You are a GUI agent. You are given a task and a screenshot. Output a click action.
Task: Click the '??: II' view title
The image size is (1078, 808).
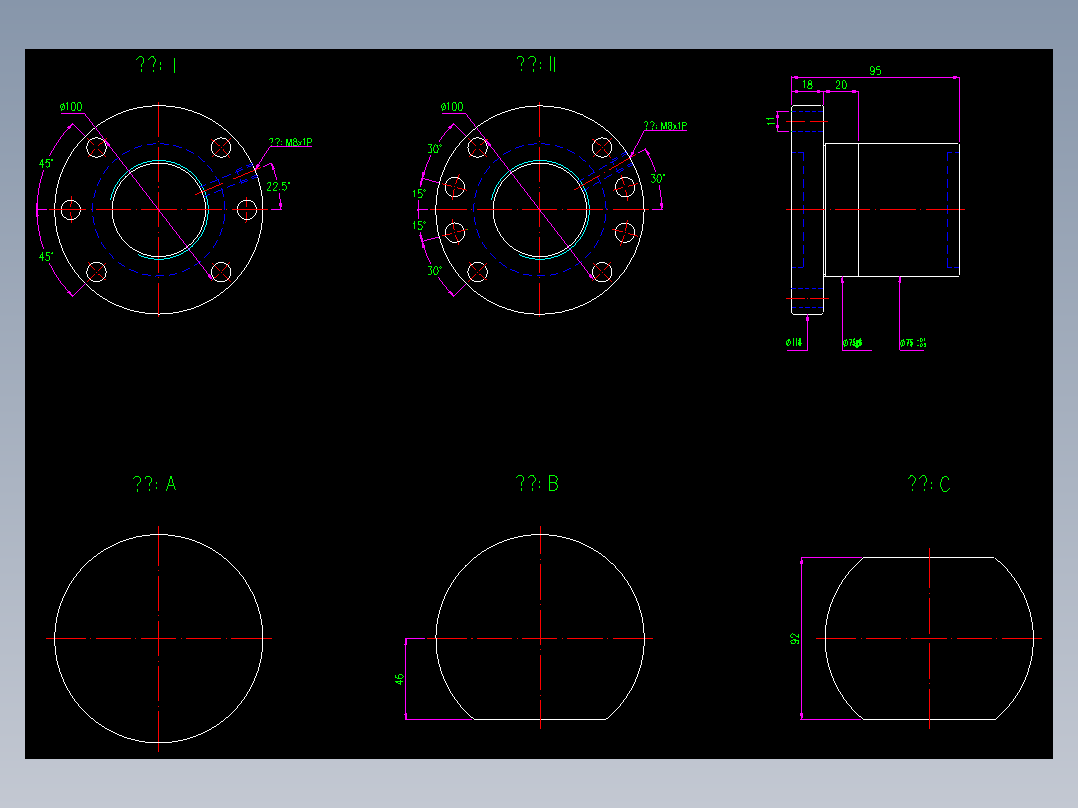537,64
